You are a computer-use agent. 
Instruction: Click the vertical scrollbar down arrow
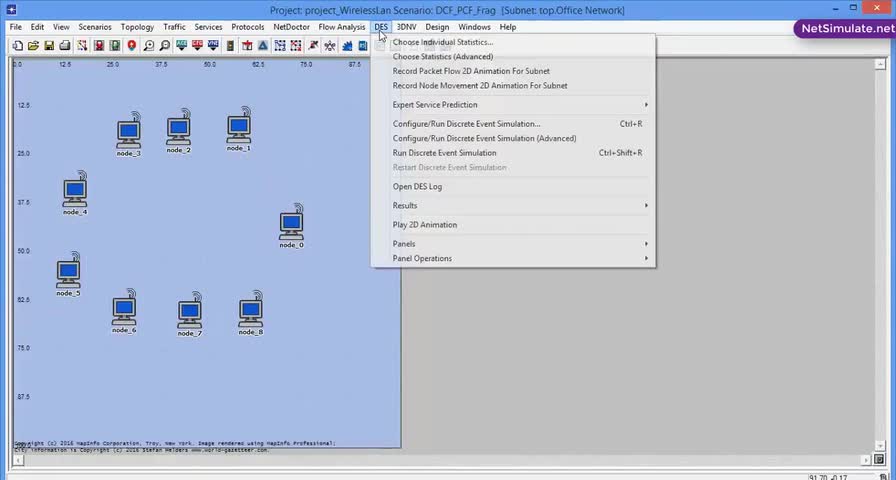880,445
